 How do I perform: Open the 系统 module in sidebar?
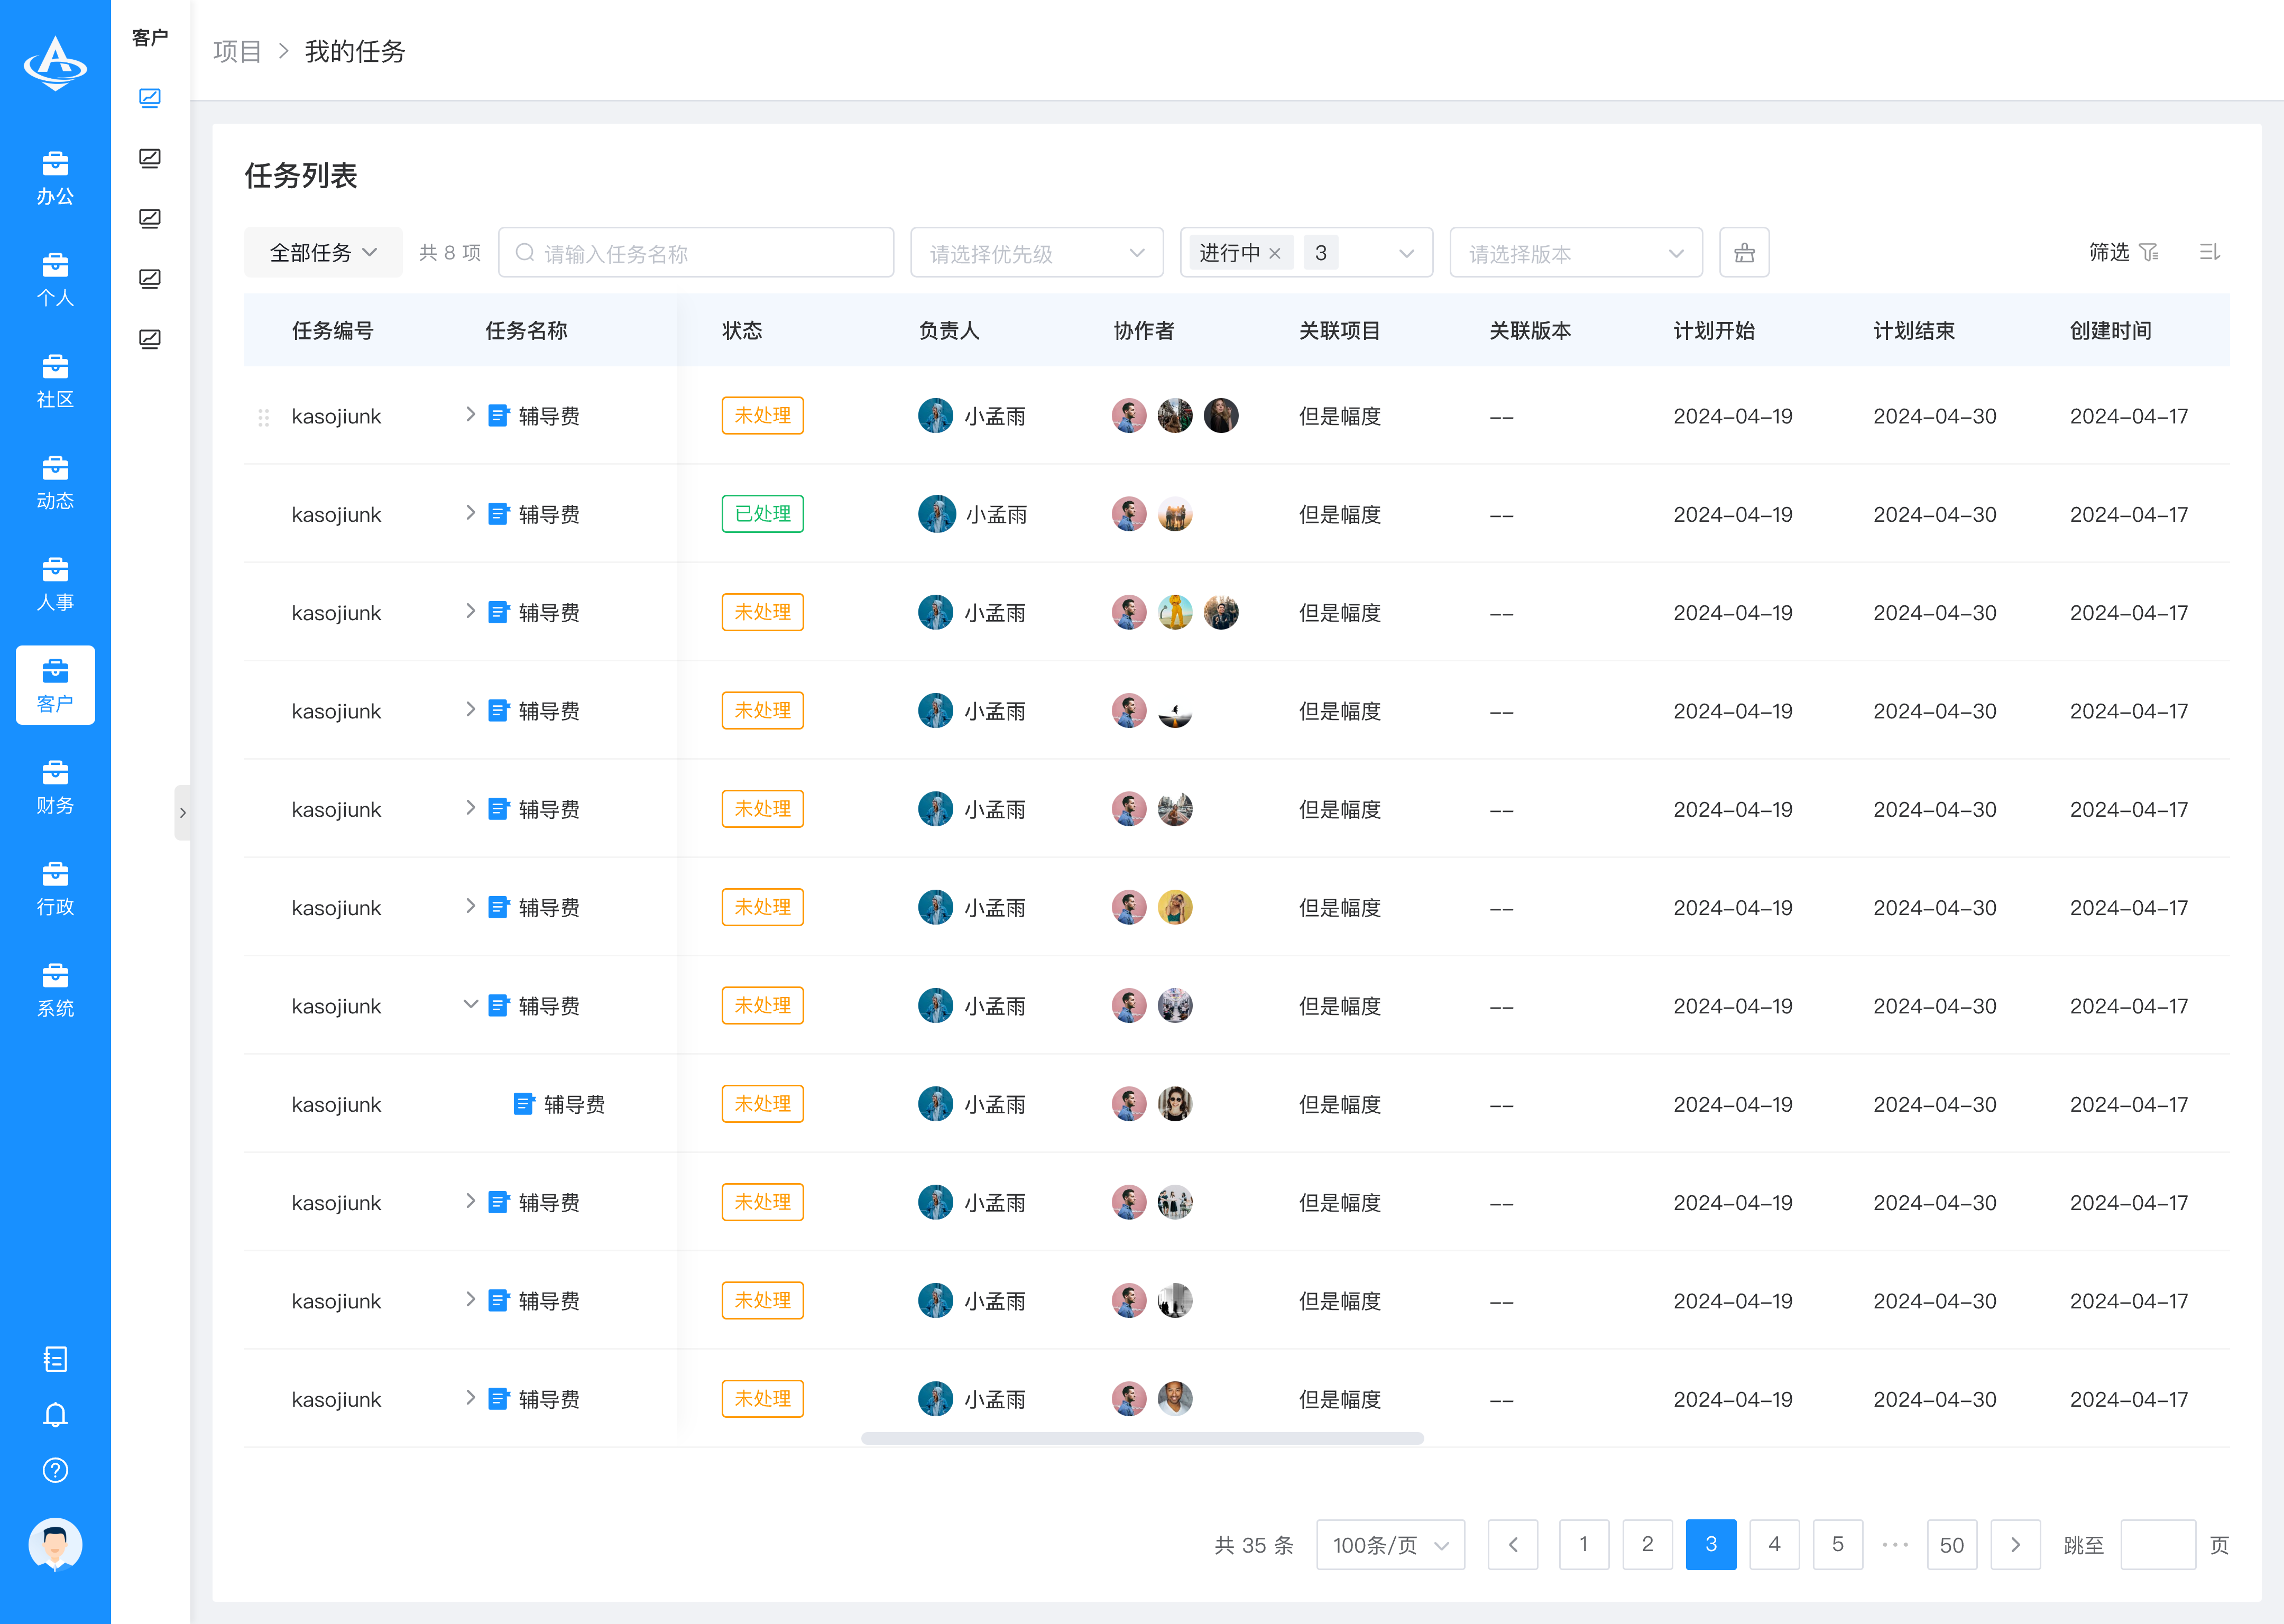[55, 991]
